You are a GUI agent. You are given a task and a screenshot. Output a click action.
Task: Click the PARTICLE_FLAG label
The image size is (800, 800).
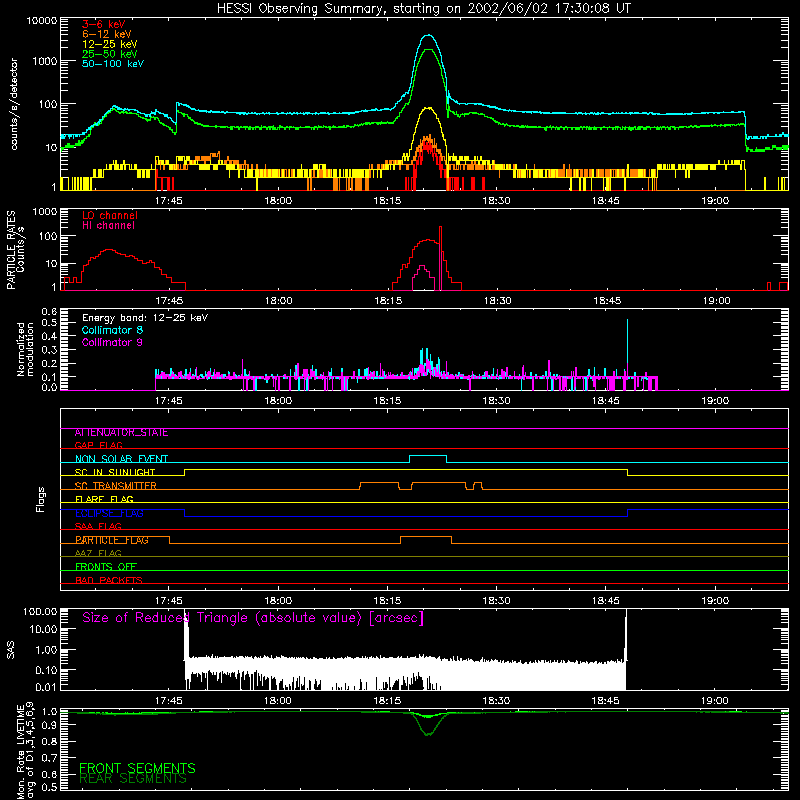click(x=112, y=540)
